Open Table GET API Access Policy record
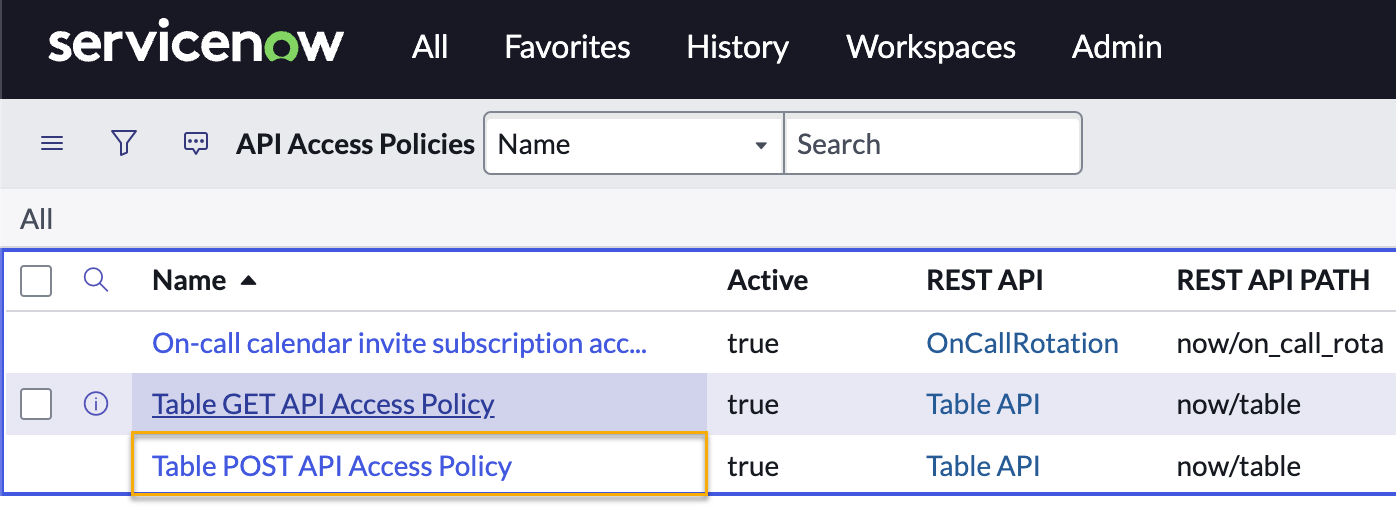Viewport: 1396px width, 526px height. point(323,404)
